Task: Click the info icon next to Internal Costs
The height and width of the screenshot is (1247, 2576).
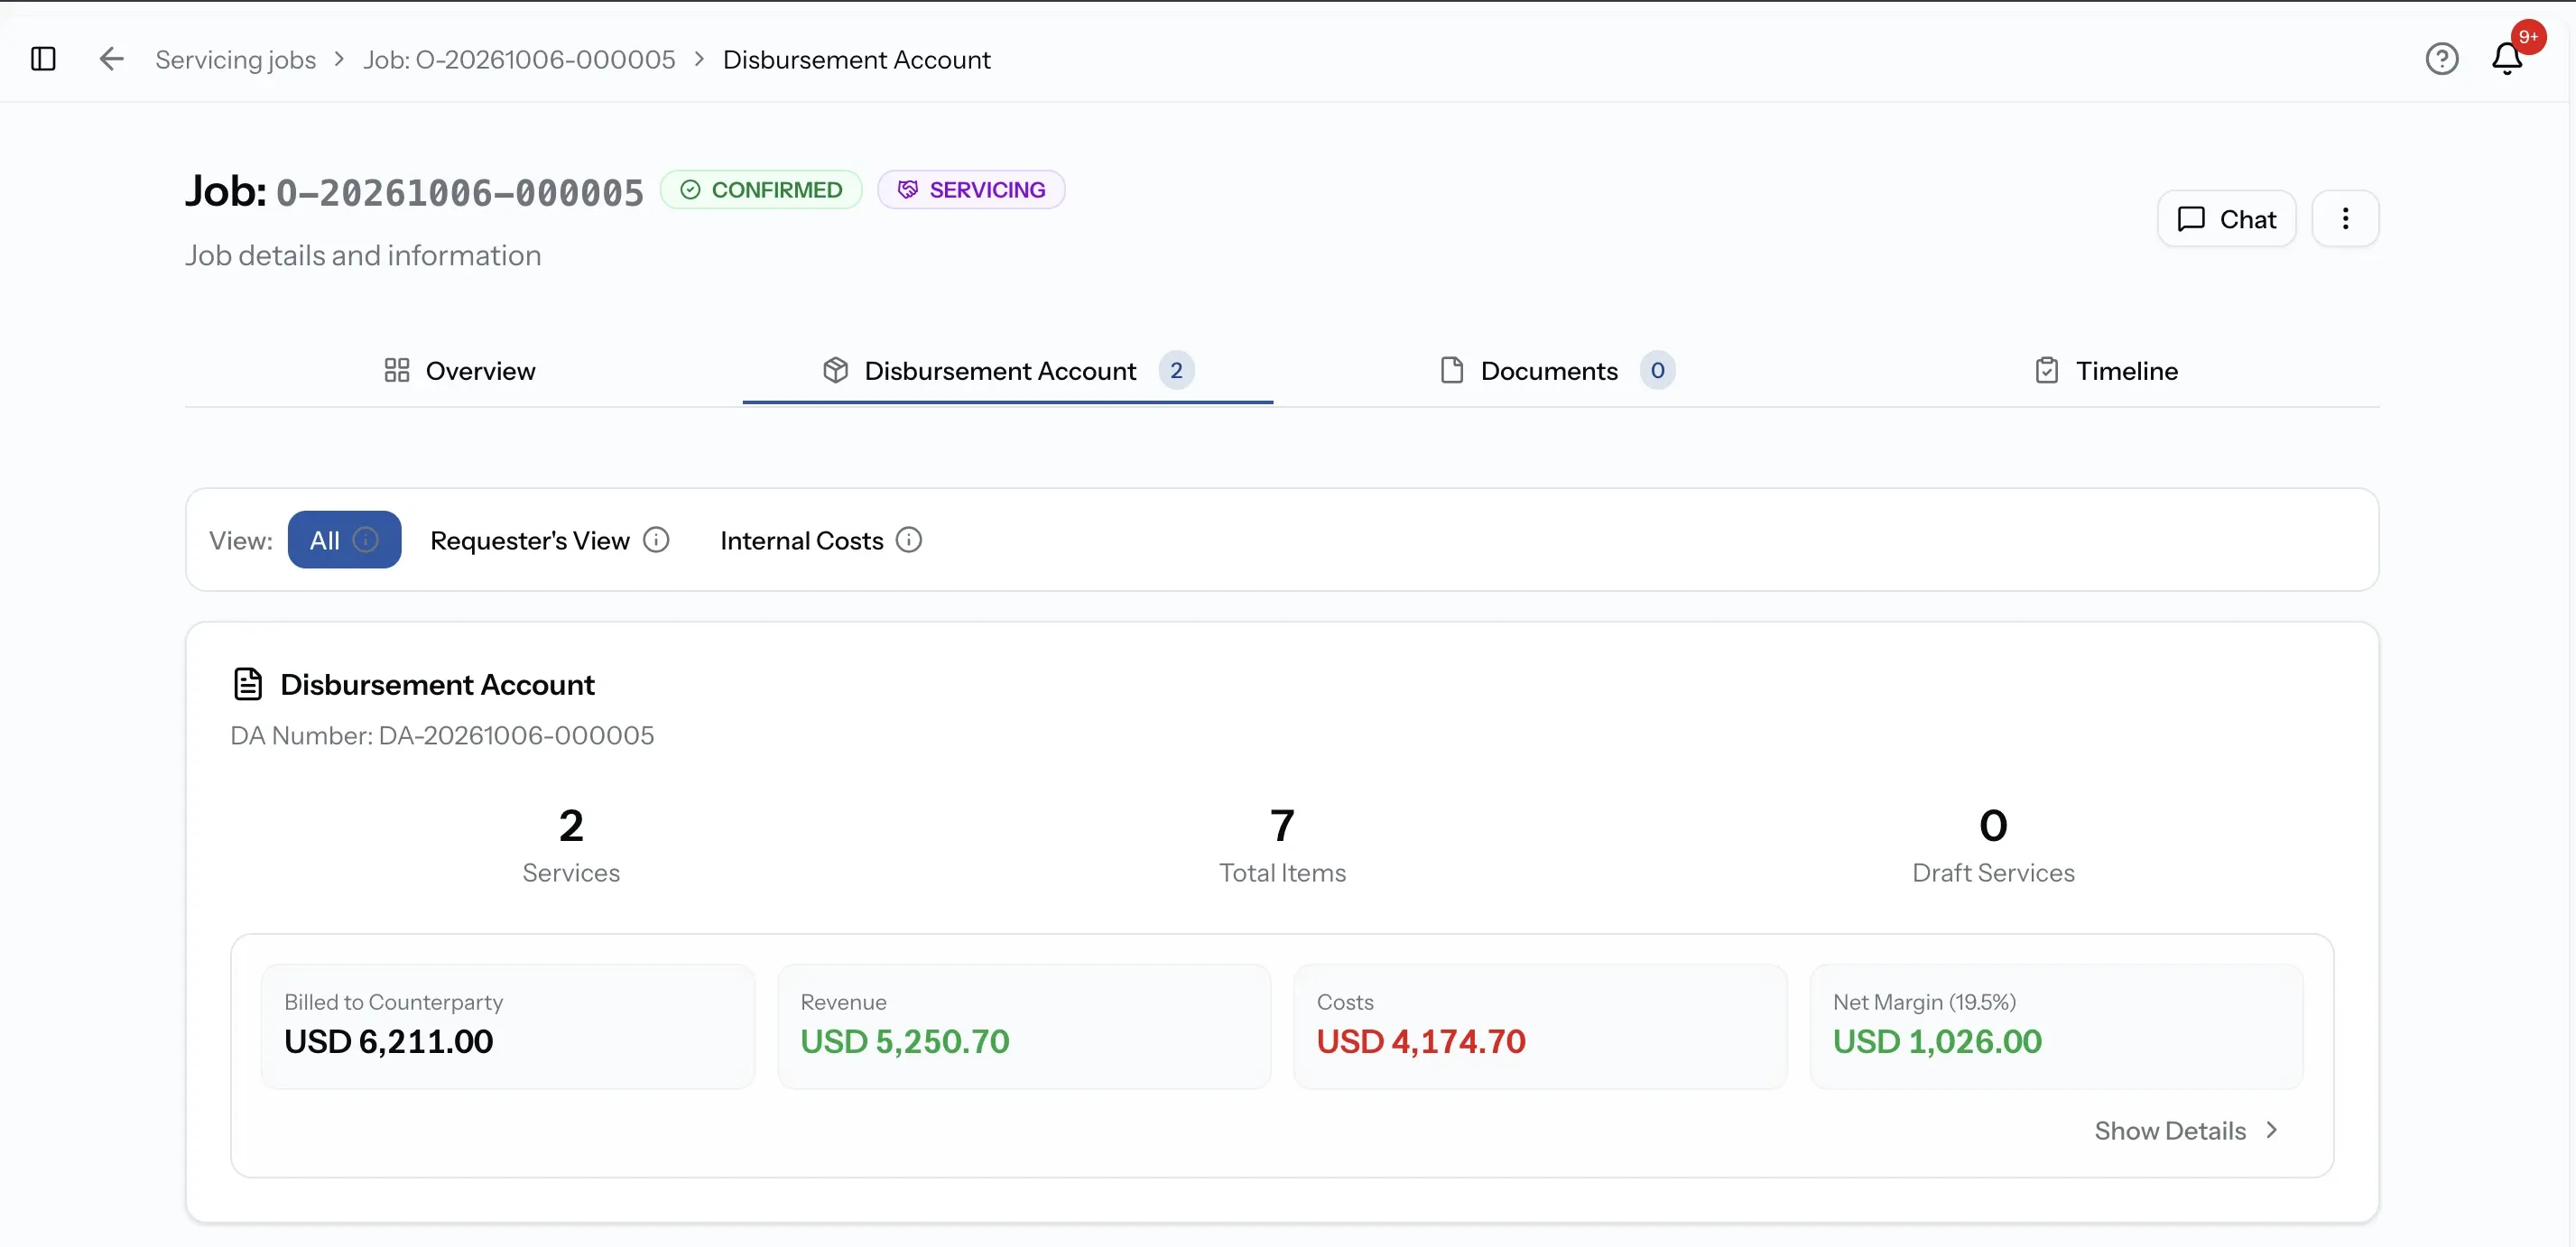Action: click(x=908, y=540)
